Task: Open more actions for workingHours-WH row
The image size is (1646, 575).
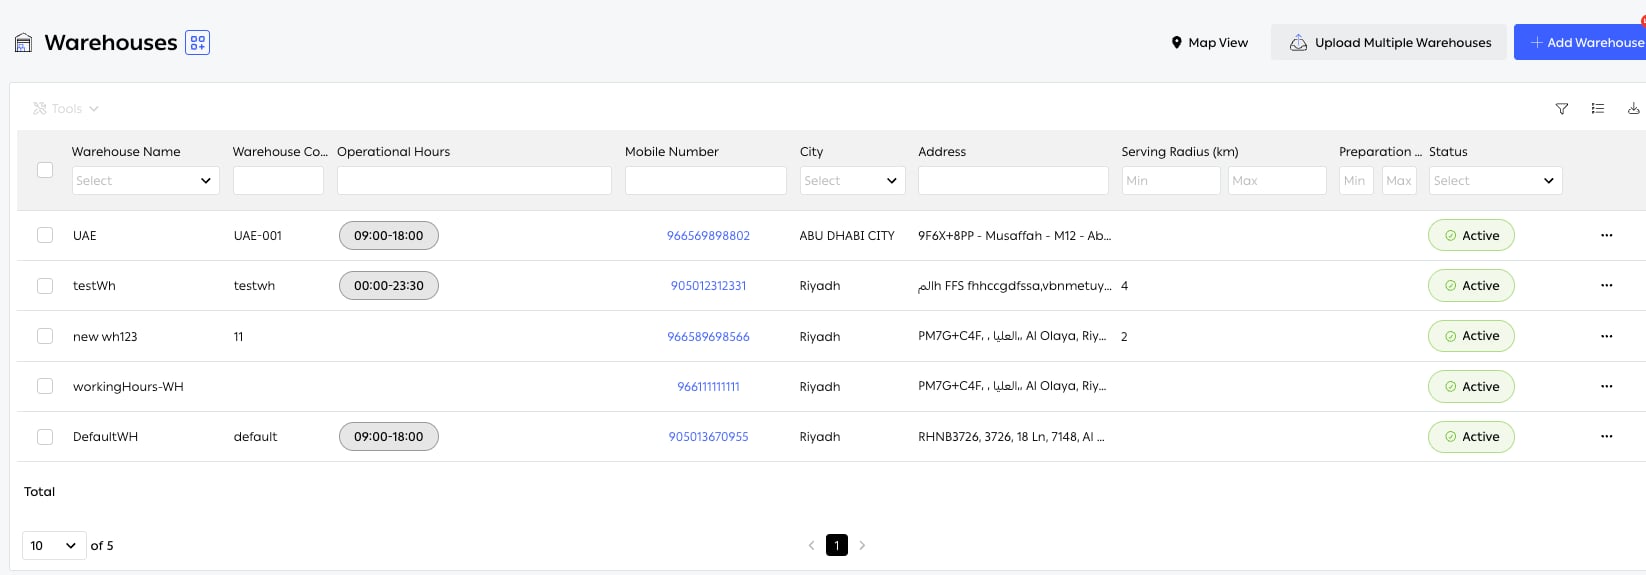Action: click(1607, 386)
